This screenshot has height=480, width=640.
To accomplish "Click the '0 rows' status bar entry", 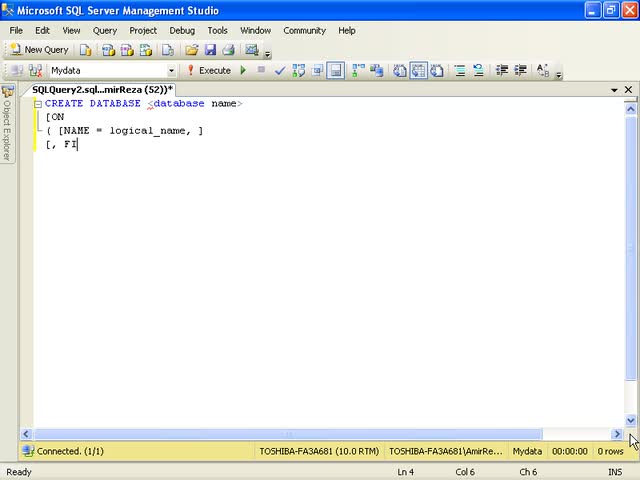I will click(610, 451).
